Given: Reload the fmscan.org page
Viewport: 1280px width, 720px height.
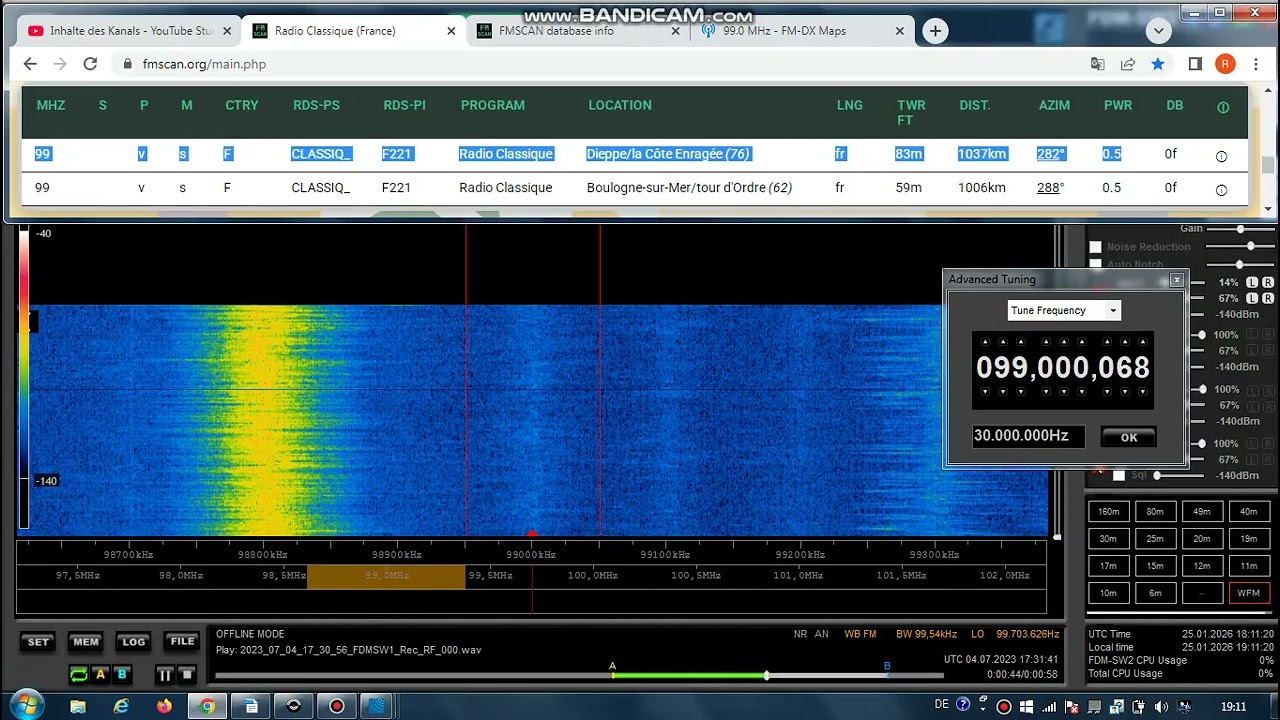Looking at the screenshot, I should pyautogui.click(x=90, y=64).
